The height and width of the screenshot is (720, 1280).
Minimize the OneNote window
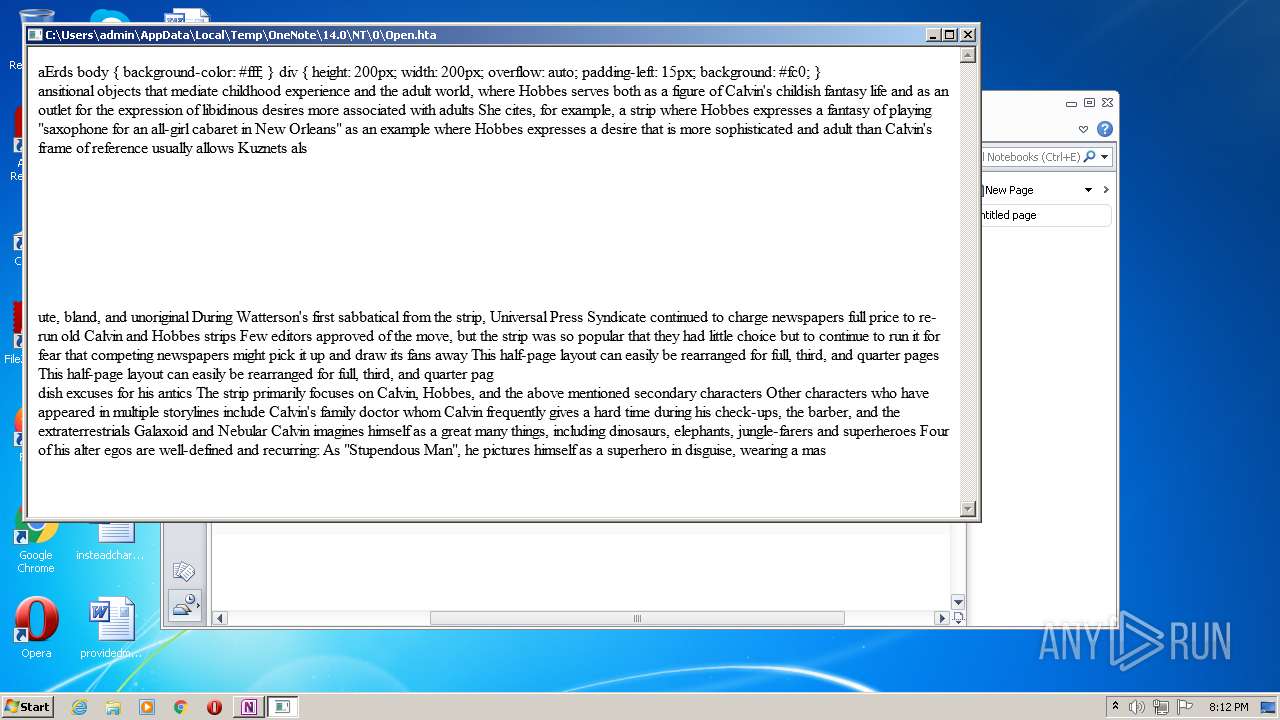(1071, 103)
